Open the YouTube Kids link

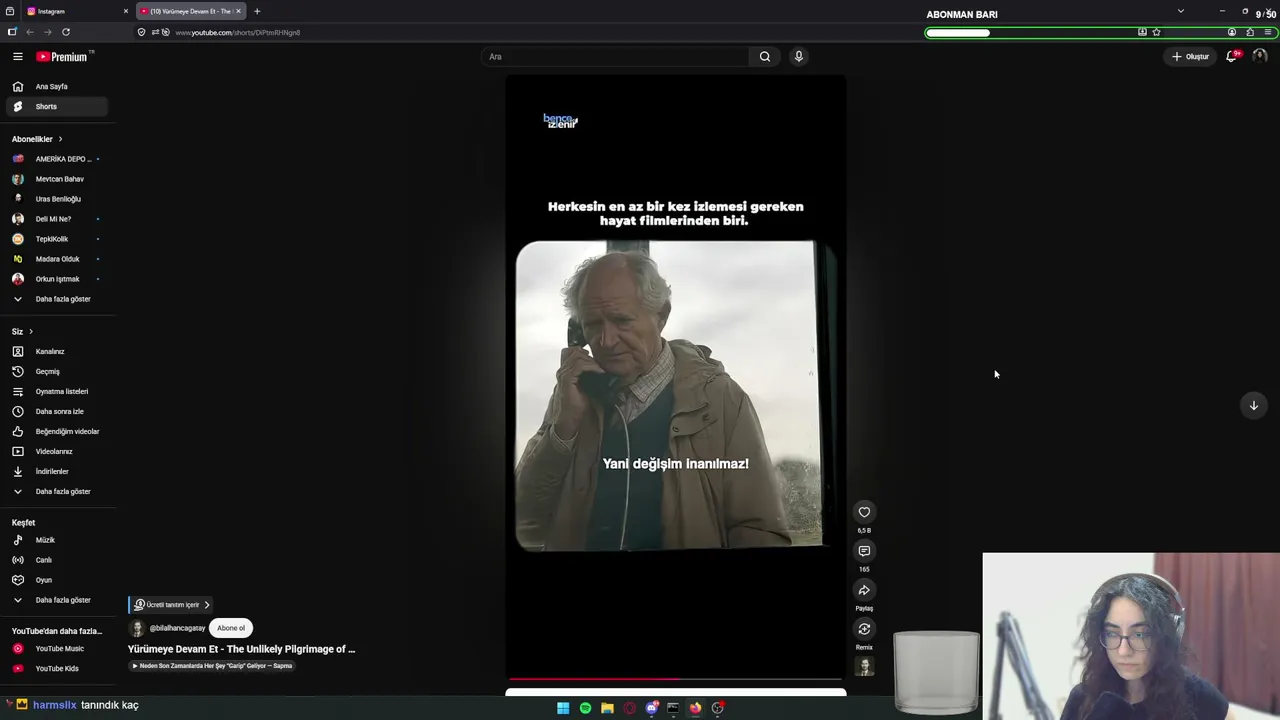click(57, 669)
